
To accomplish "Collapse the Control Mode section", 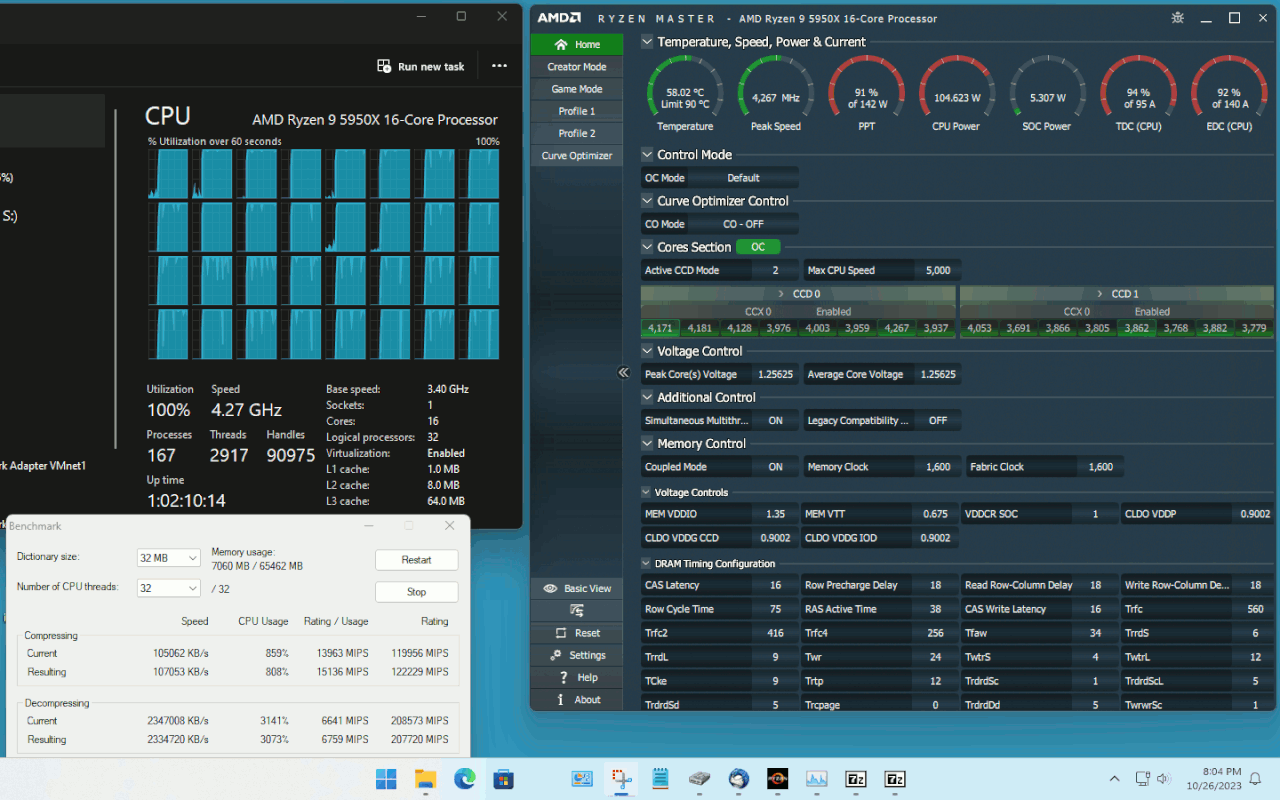I will (x=647, y=155).
